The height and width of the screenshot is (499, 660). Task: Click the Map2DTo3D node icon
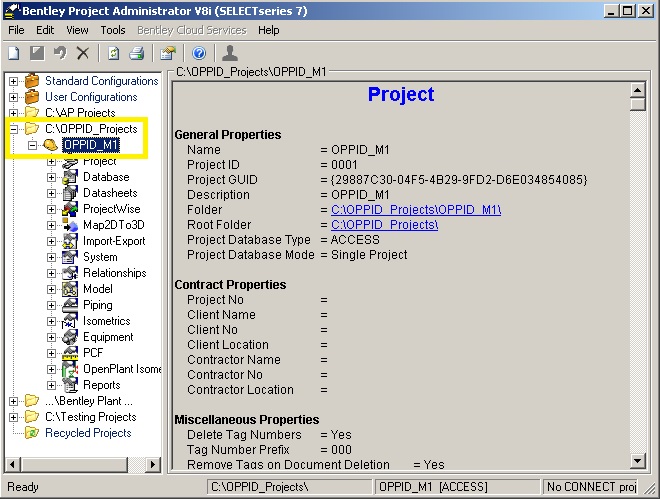[x=70, y=225]
